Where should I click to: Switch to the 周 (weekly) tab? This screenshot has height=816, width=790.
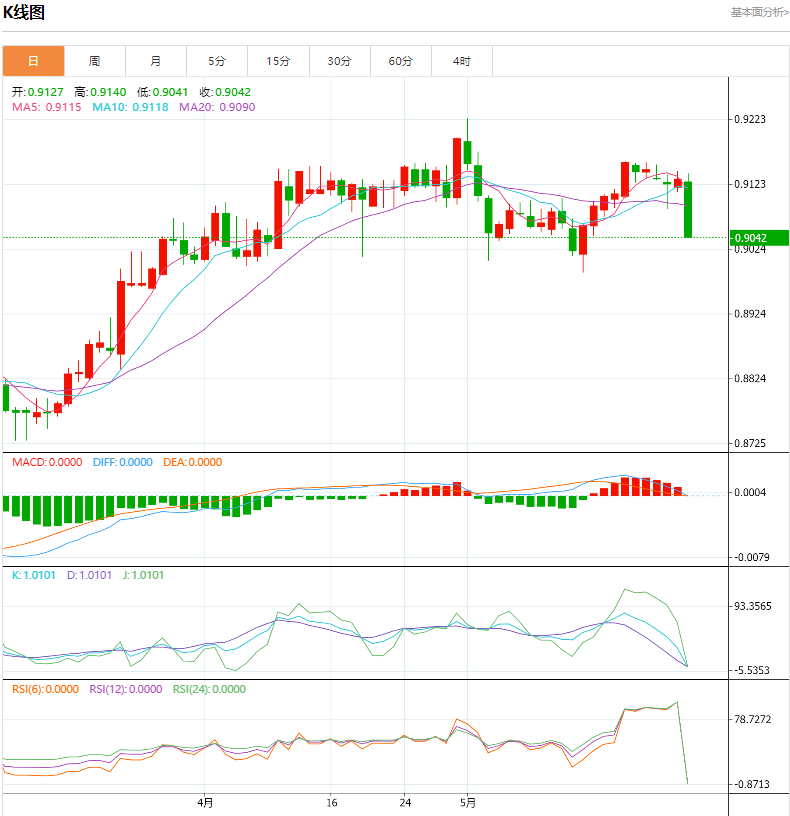tap(94, 61)
